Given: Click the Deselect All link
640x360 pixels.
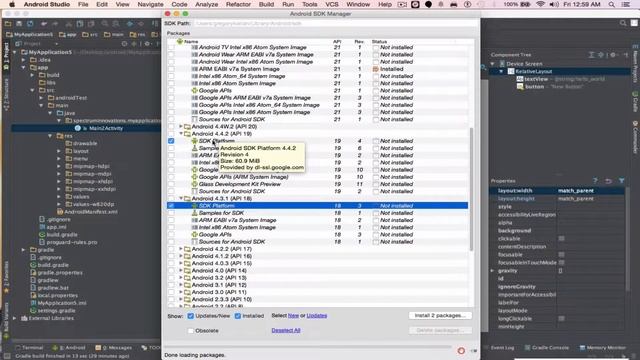Looking at the screenshot, I should click(286, 330).
